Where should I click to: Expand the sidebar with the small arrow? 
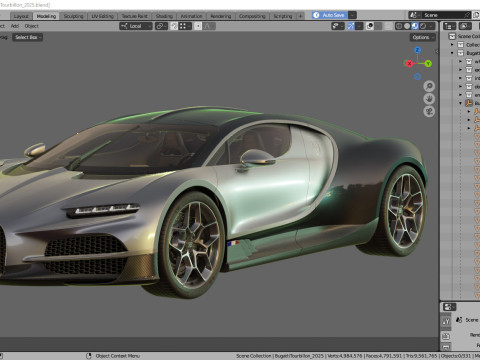437,51
